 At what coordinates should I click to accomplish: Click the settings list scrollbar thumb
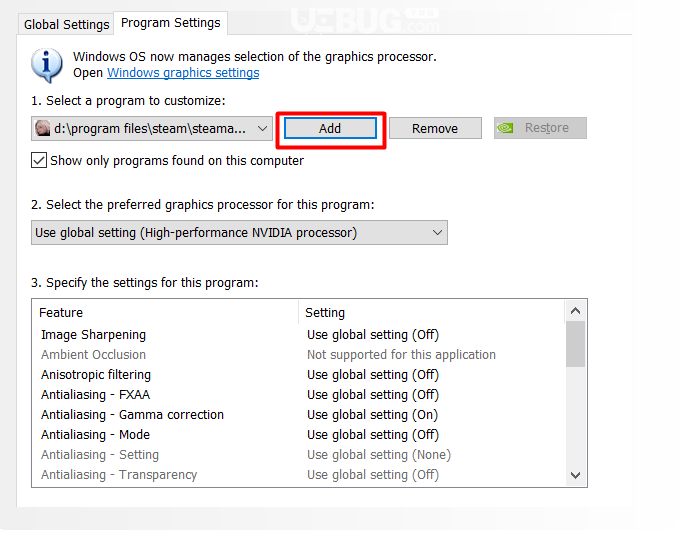point(576,344)
